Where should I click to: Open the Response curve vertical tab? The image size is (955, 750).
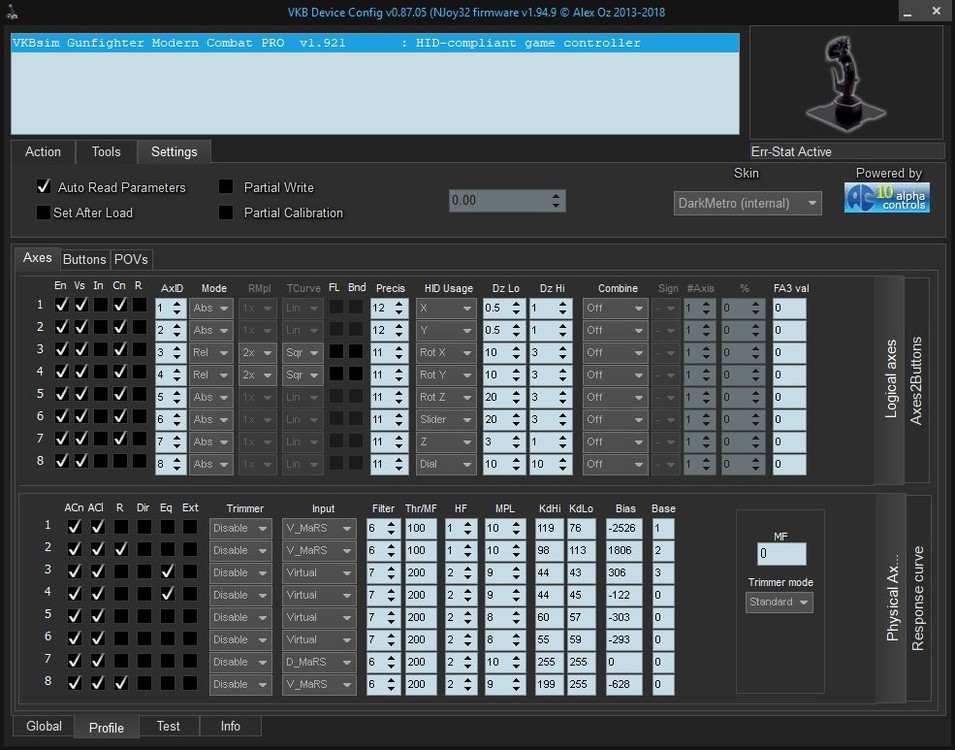click(917, 598)
